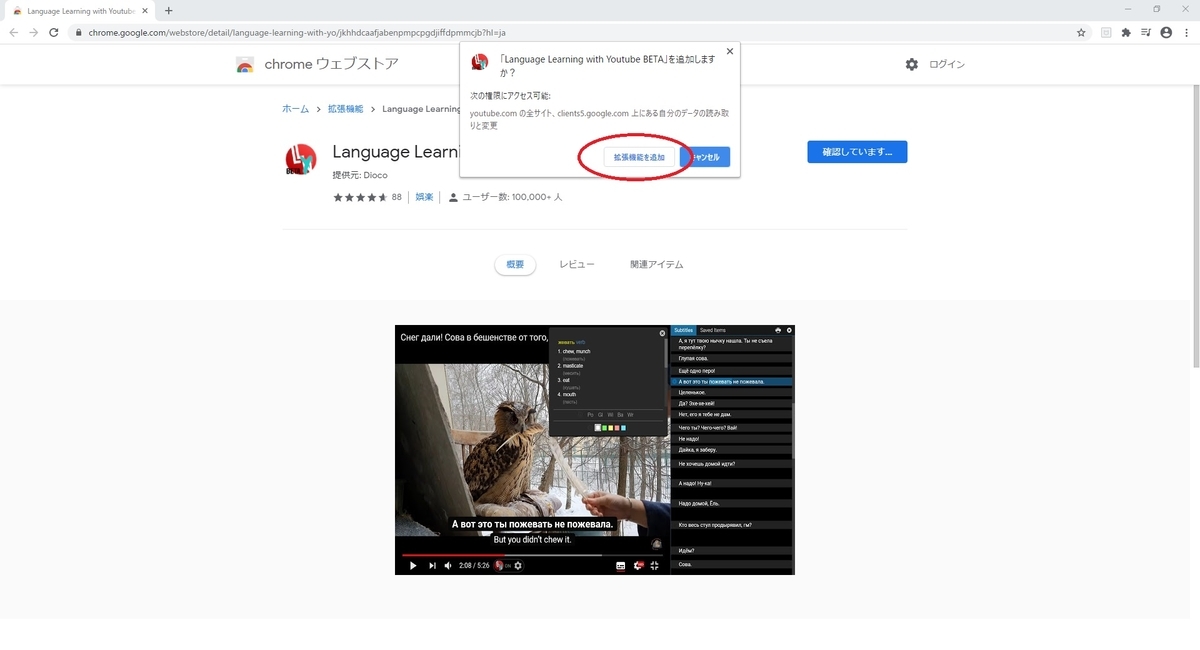Click the ログイン link

tap(947, 64)
